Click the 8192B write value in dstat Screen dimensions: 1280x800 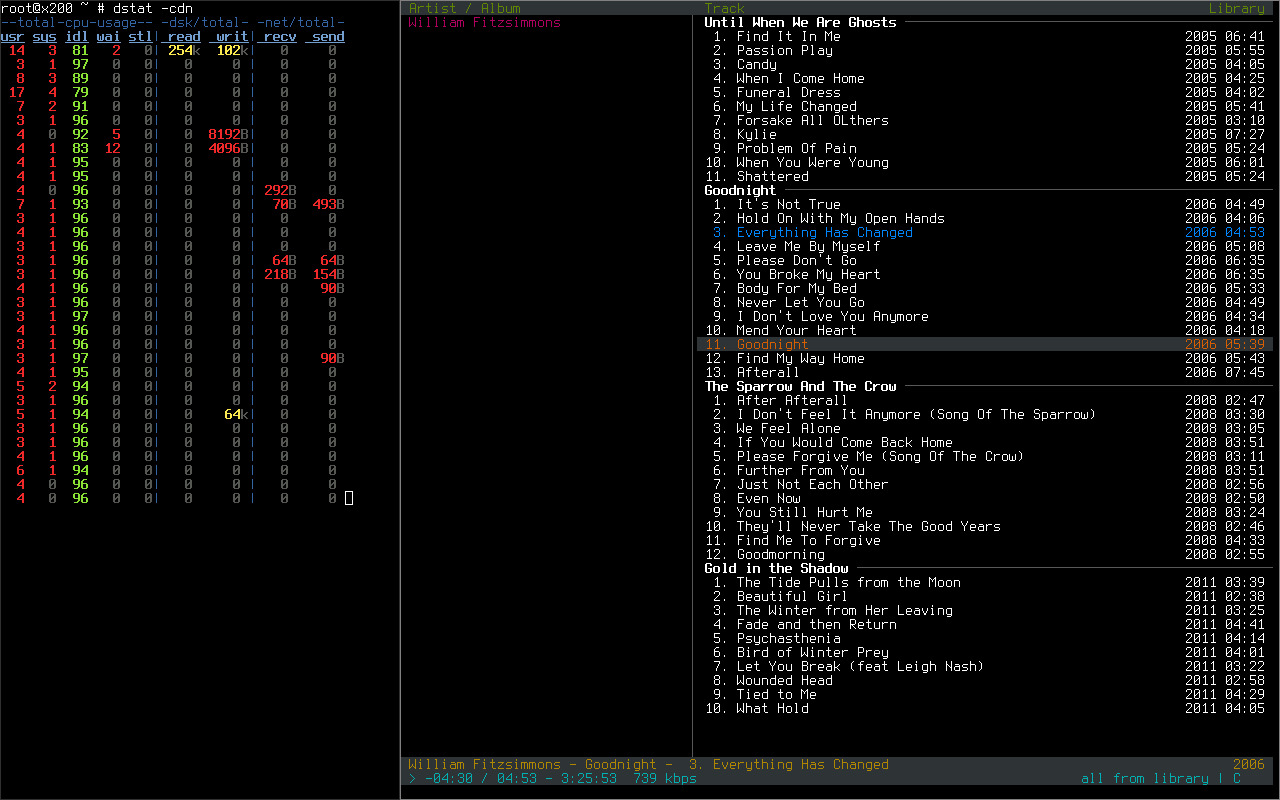[x=229, y=134]
